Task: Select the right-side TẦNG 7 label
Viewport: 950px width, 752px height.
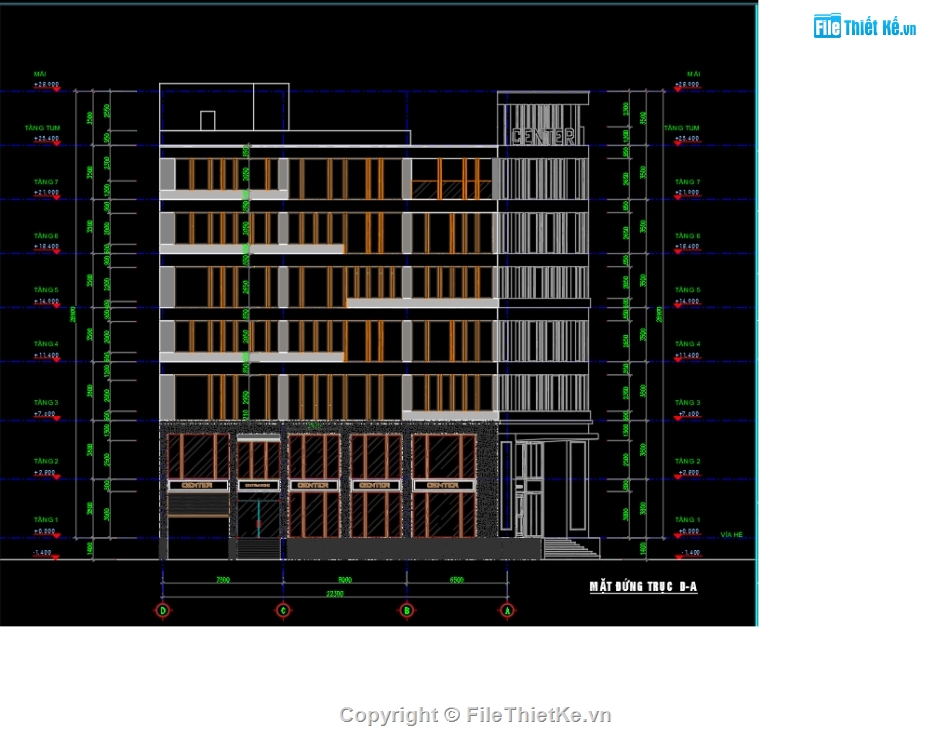Action: [x=688, y=182]
